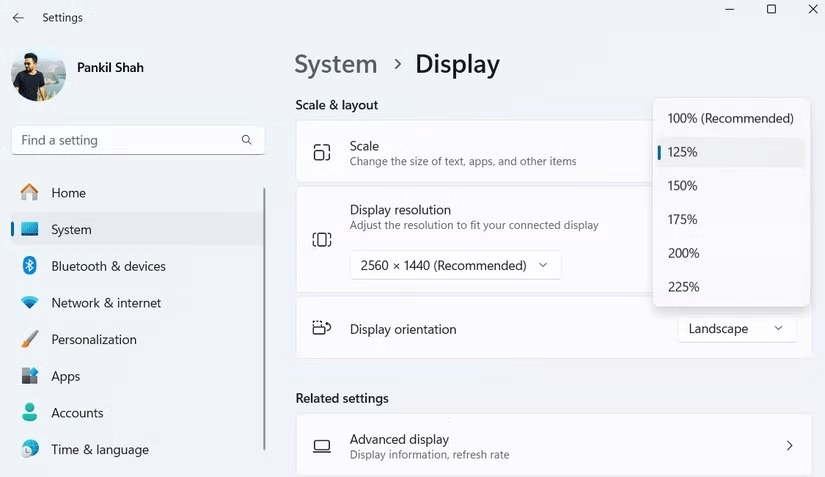Click the Apps sidebar icon
This screenshot has height=477, width=825.
point(30,376)
